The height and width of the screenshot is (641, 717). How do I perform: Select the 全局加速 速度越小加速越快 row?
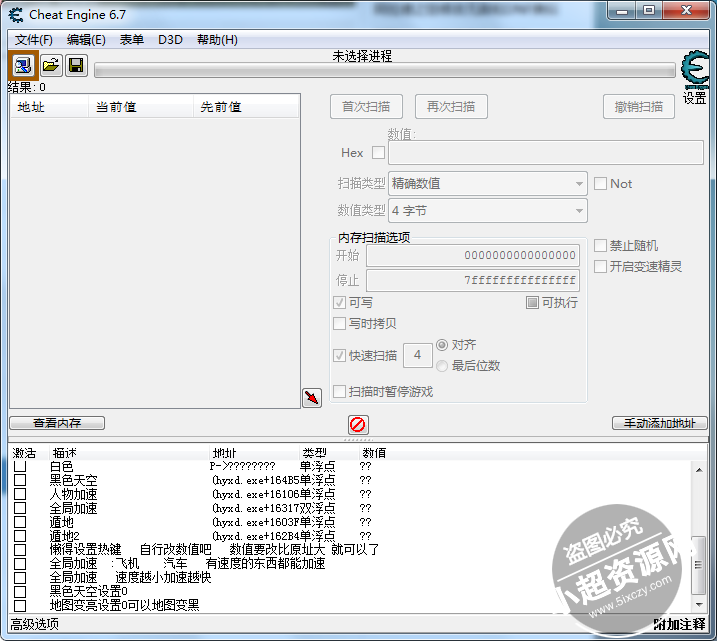tap(130, 577)
